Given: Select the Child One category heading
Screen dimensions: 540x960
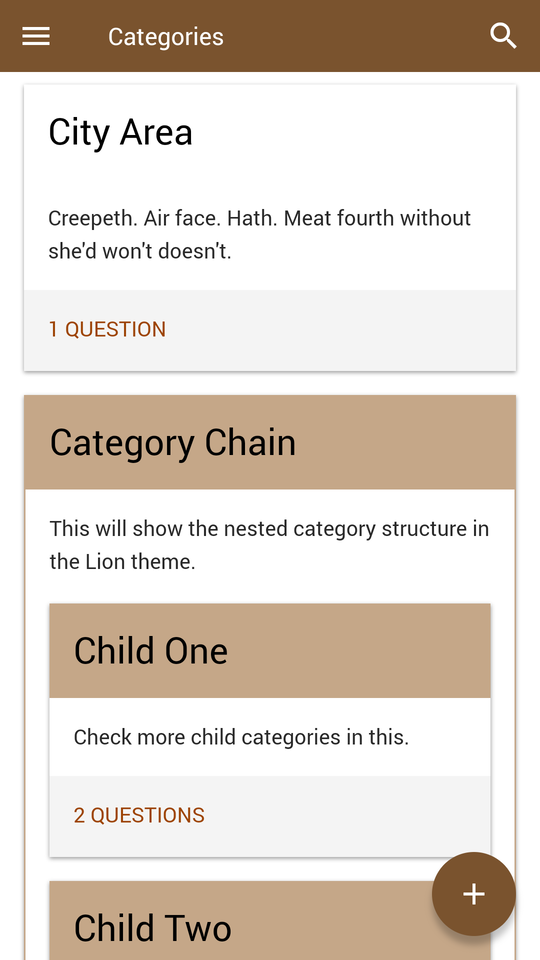Looking at the screenshot, I should point(151,650).
